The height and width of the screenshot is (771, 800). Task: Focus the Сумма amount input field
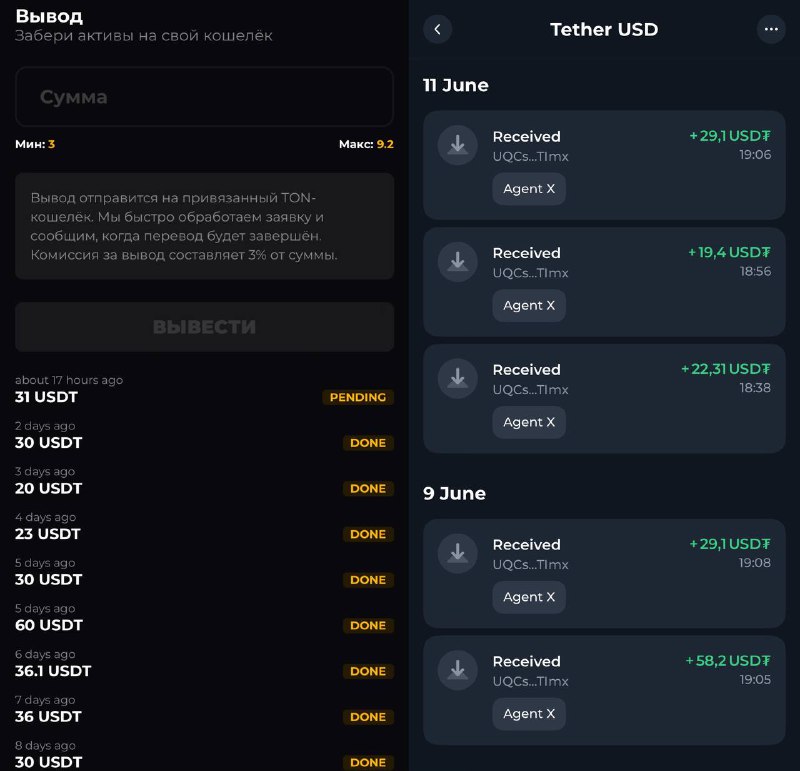pos(204,96)
